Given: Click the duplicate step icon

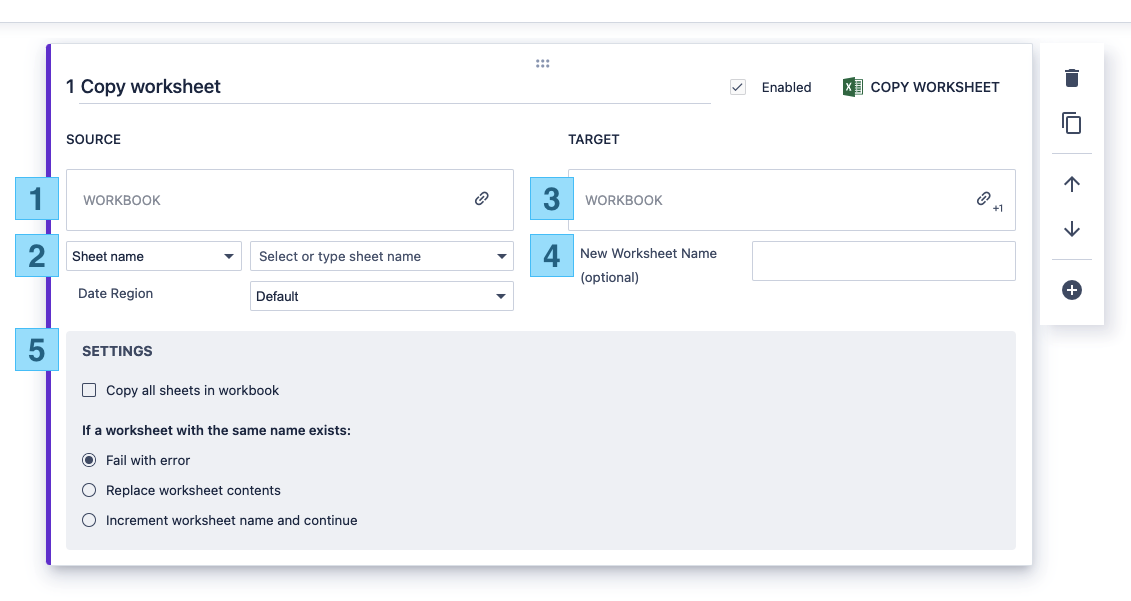Looking at the screenshot, I should click(1072, 123).
